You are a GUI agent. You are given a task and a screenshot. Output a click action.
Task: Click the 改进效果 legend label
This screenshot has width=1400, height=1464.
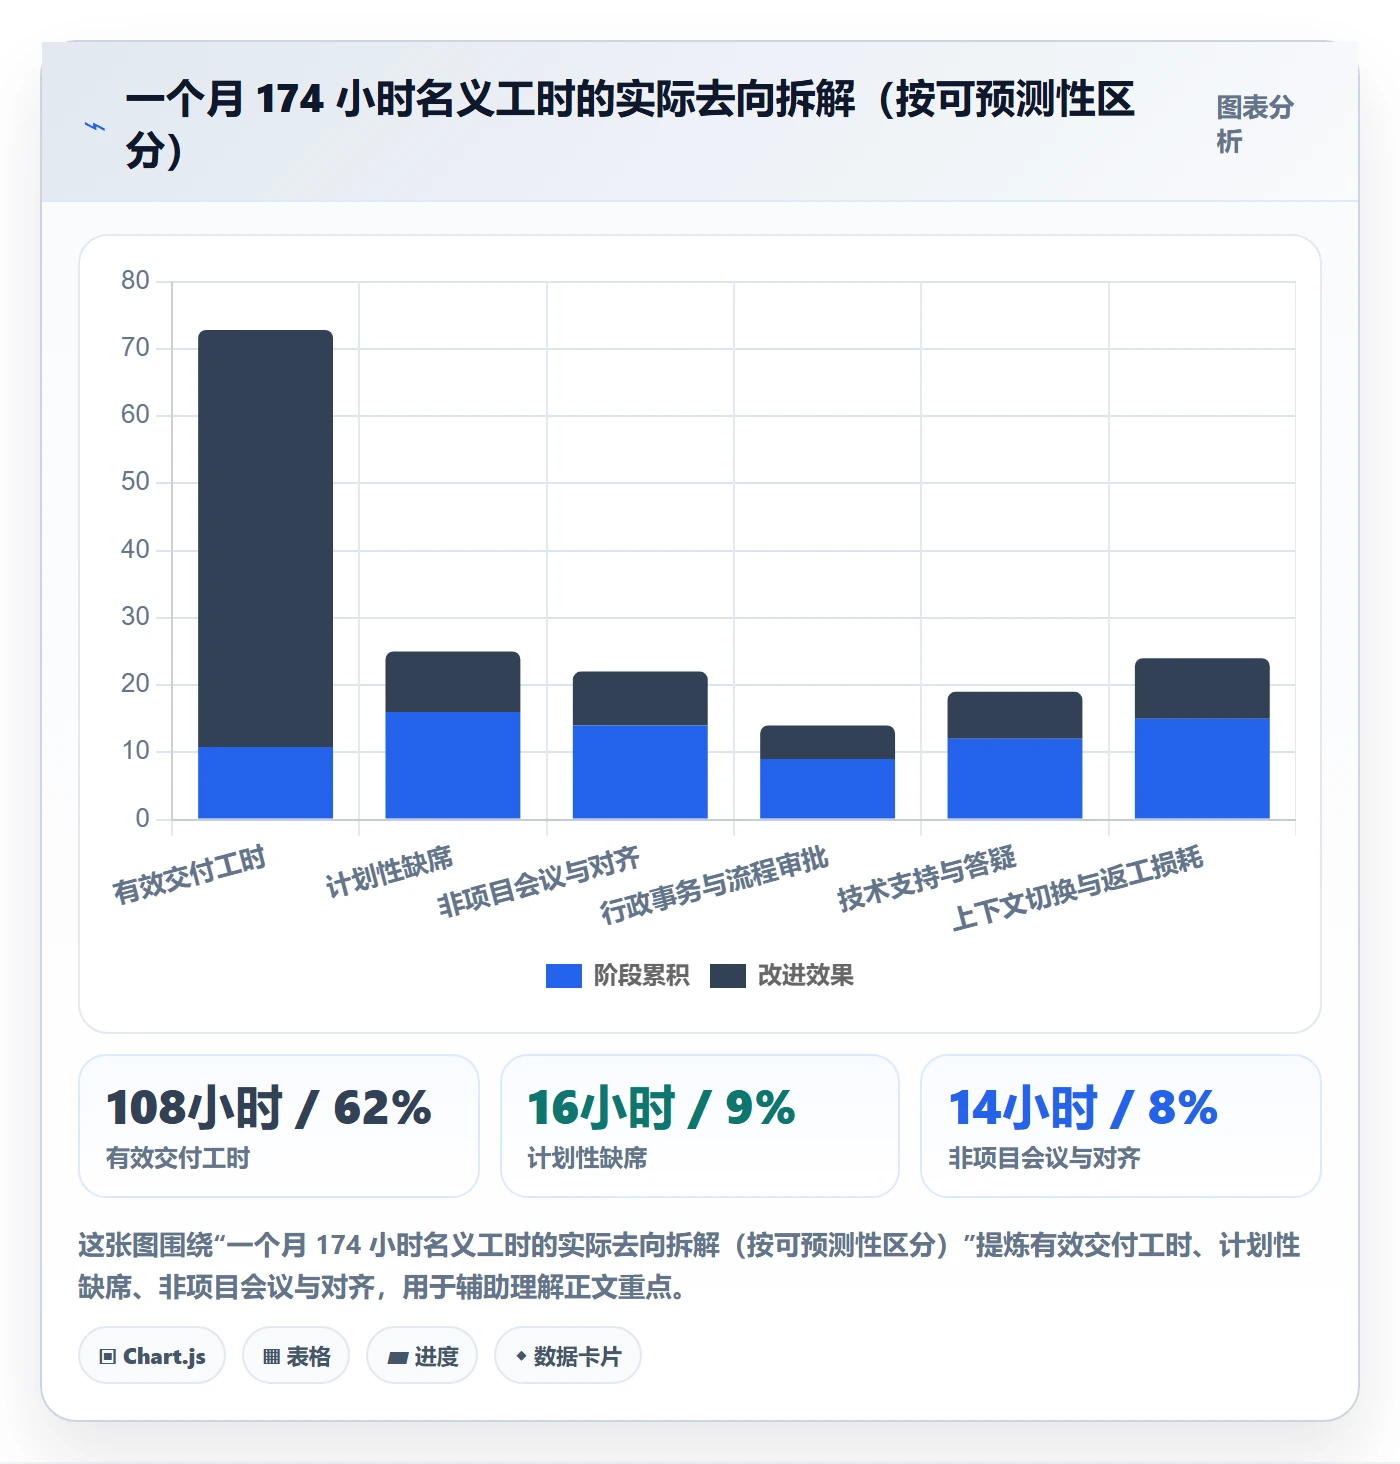pos(806,976)
